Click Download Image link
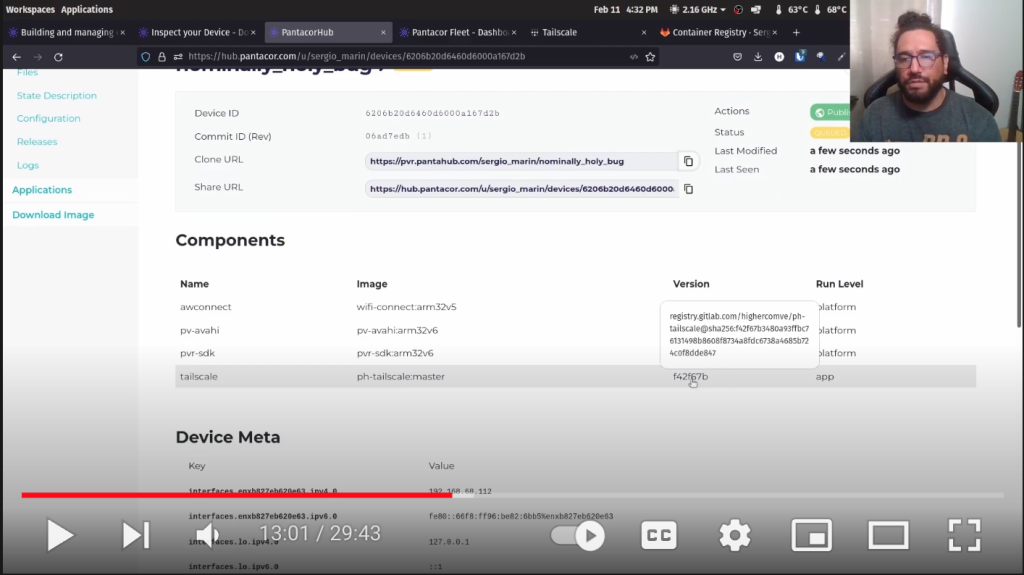1024x575 pixels. (53, 214)
